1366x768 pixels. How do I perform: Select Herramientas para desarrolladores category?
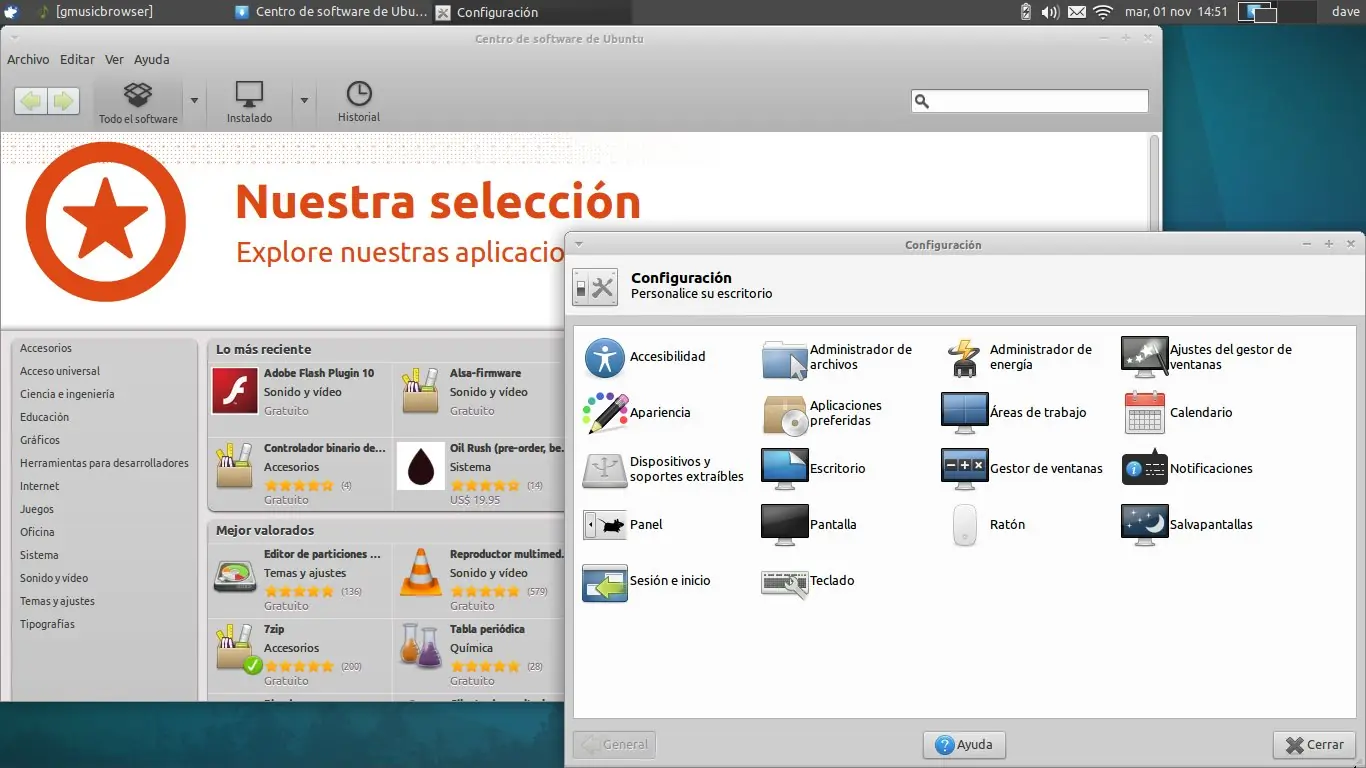(104, 463)
